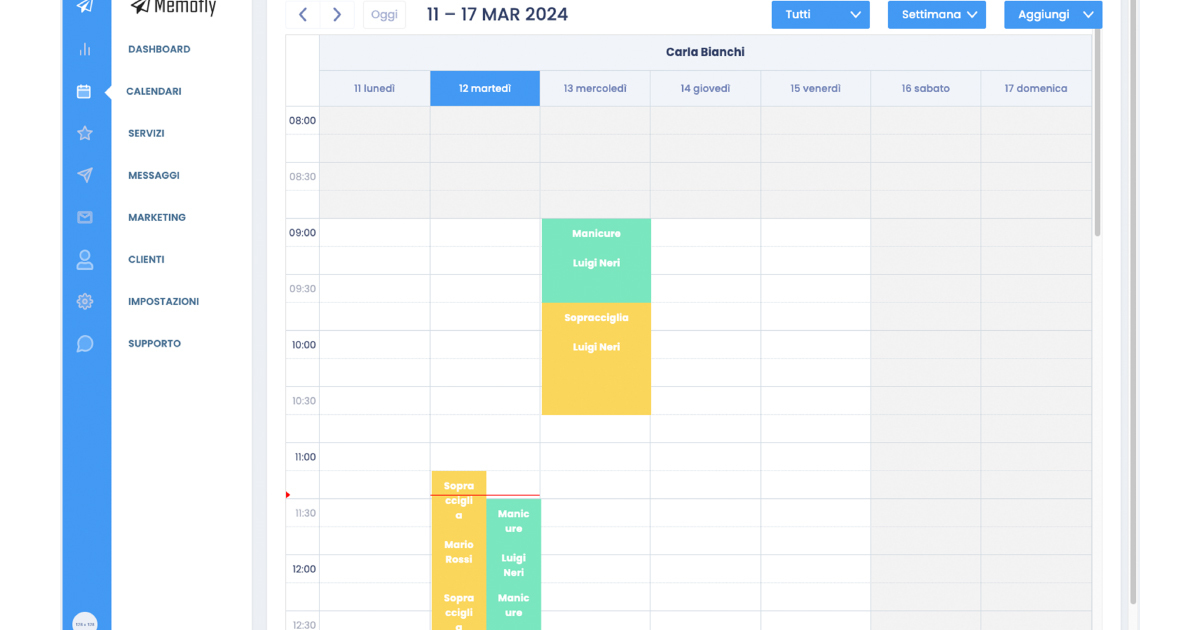Click the person clients sidebar icon
Viewport: 1200px width, 630px height.
(x=85, y=260)
